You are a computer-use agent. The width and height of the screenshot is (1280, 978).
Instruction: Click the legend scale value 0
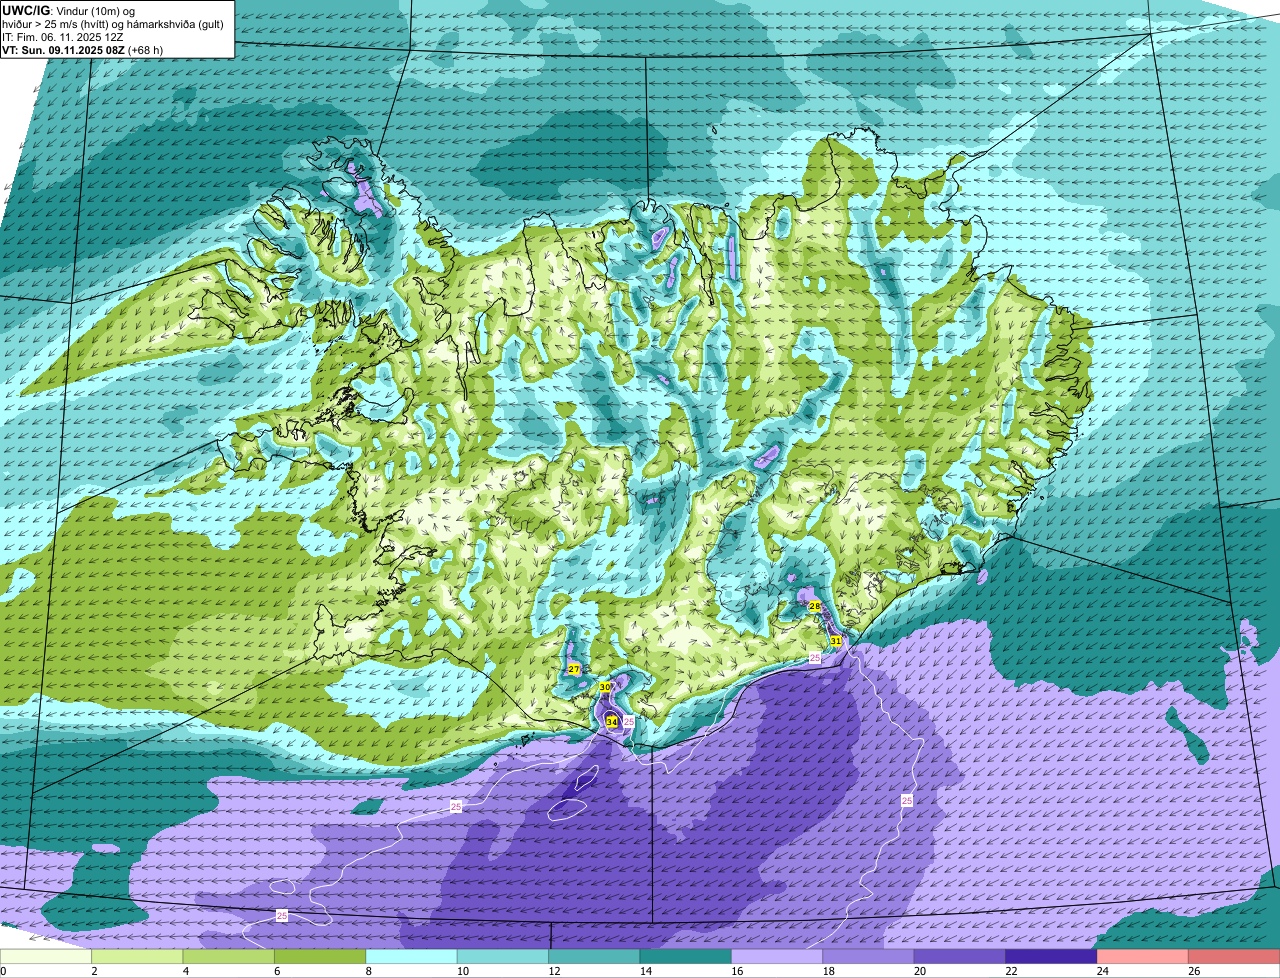[3, 971]
